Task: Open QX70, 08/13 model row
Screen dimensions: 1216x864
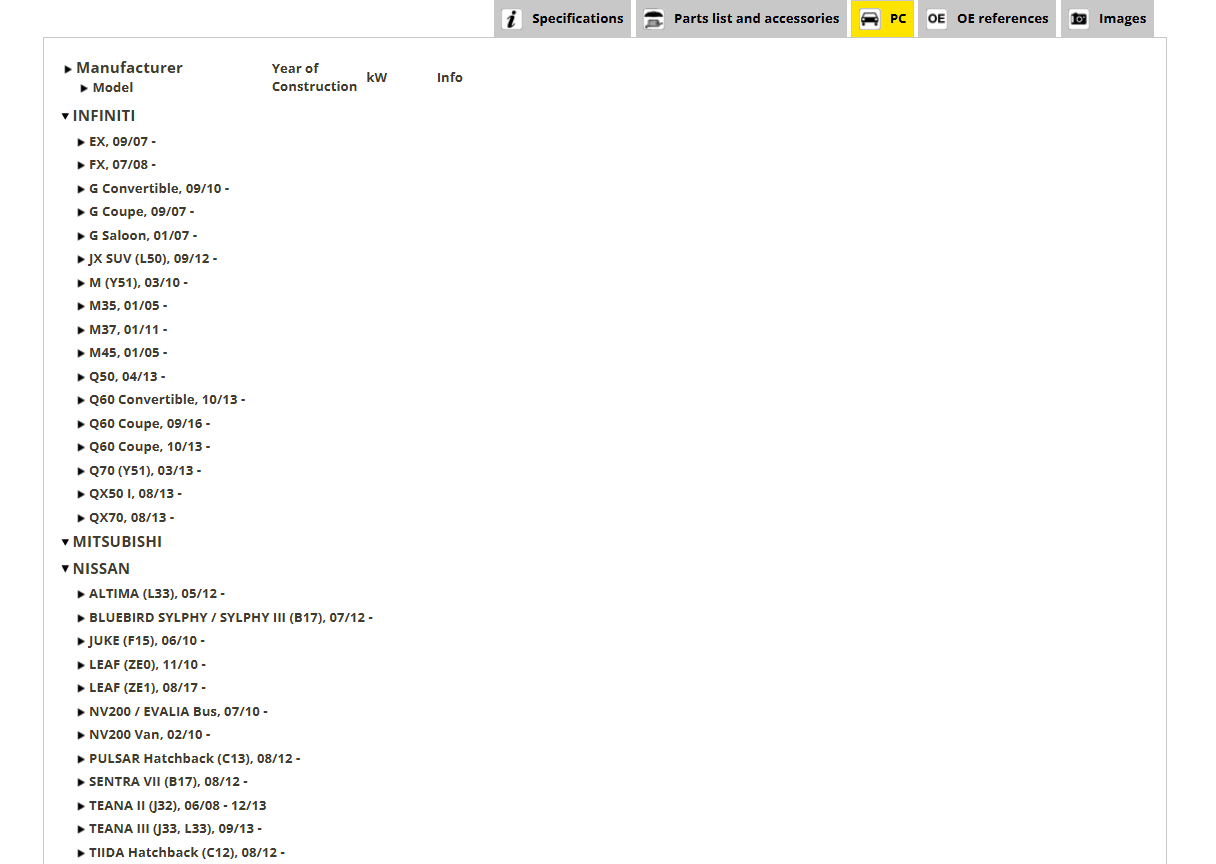Action: (131, 517)
